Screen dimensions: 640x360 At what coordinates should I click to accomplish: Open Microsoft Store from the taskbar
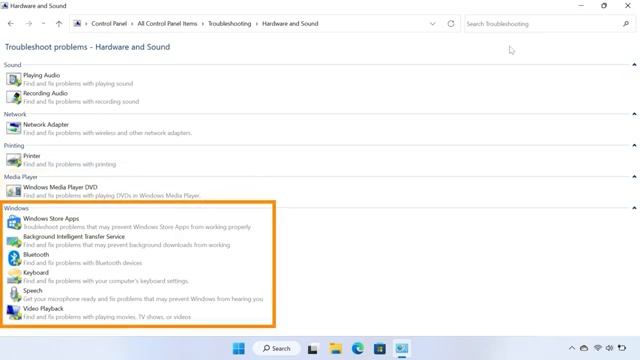point(380,349)
